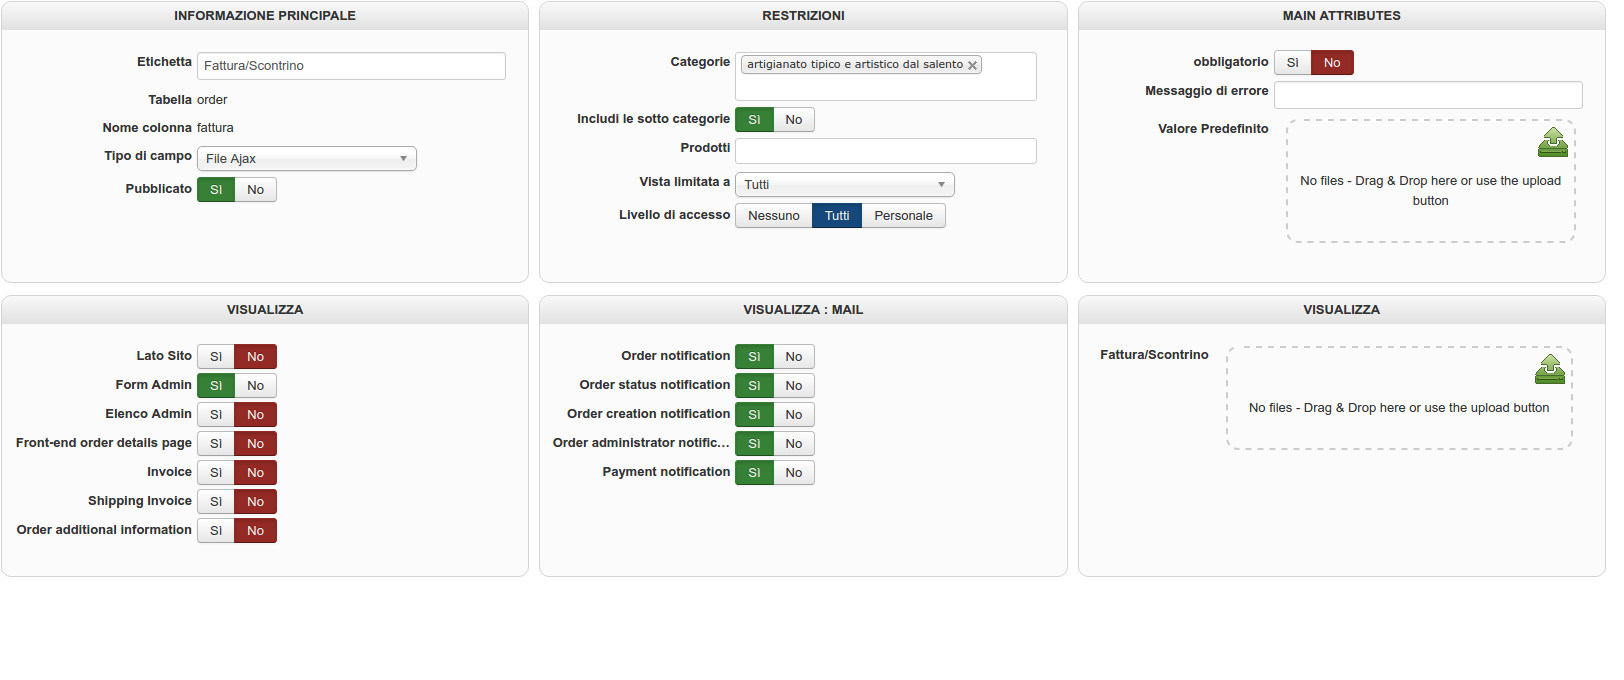Viewport: 1624px width, 680px height.
Task: Set Order administrator notification to No
Action: pyautogui.click(x=794, y=444)
